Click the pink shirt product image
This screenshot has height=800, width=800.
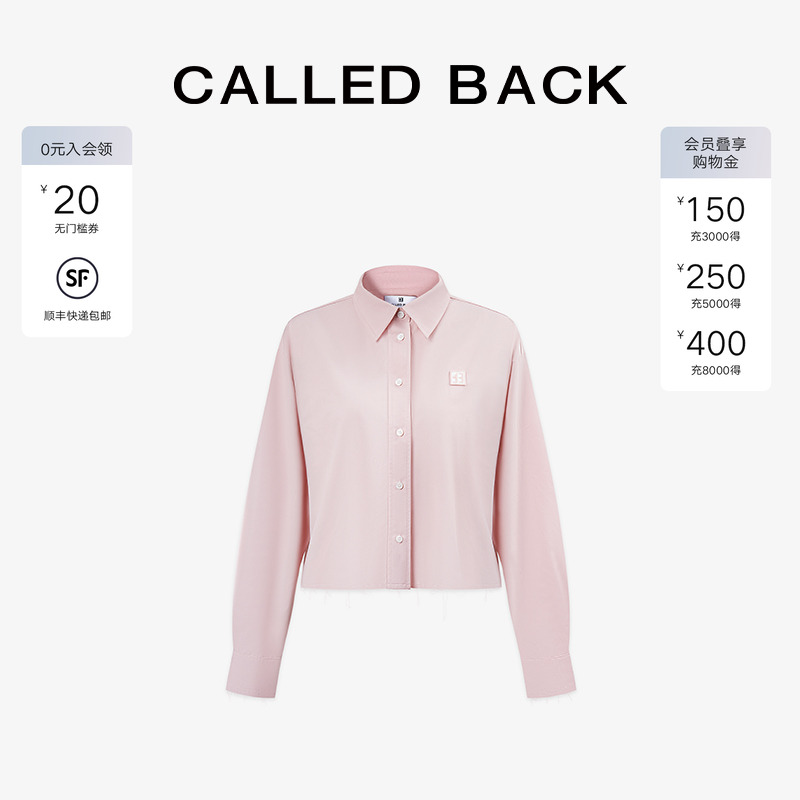coord(401,481)
